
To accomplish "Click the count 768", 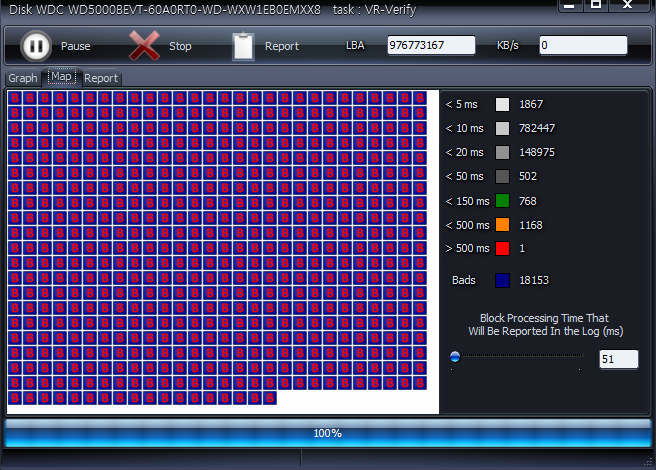I will pos(528,201).
